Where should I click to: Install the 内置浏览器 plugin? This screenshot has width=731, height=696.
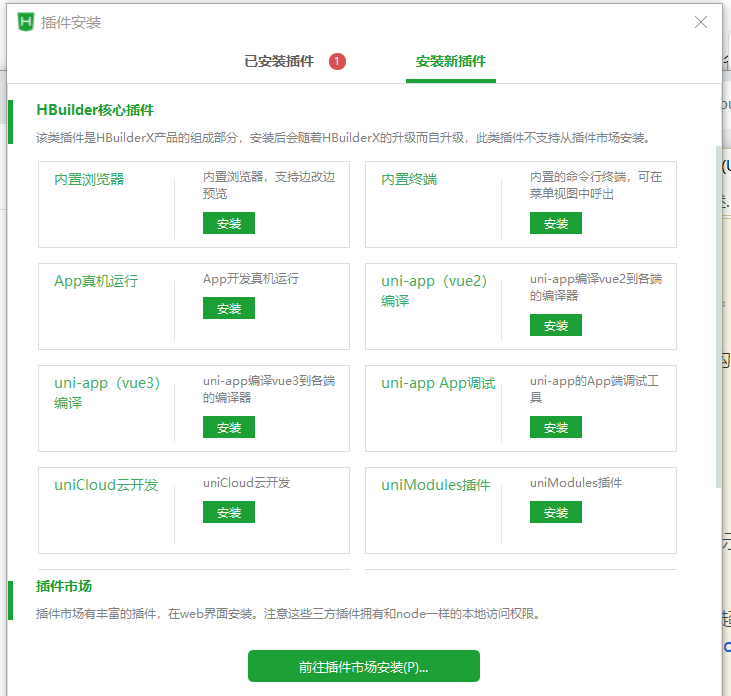229,223
